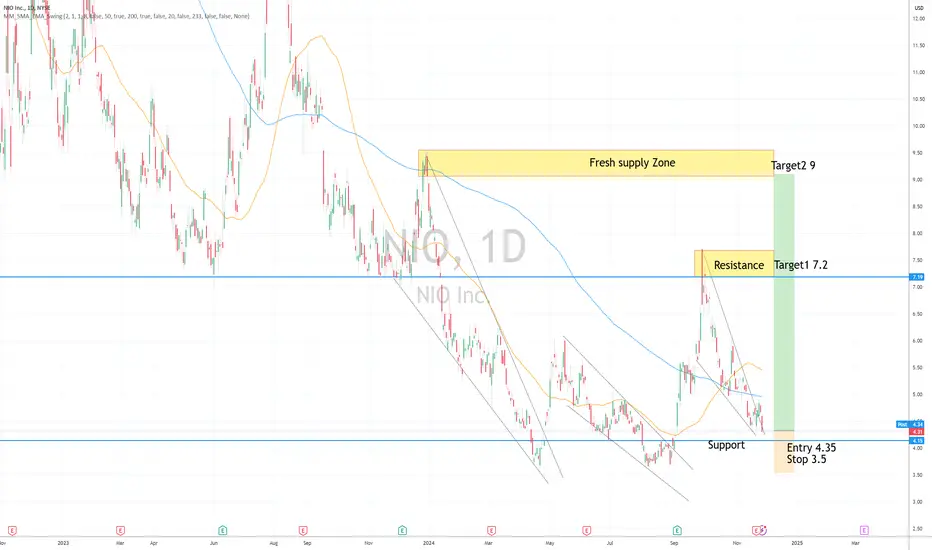Open the red earnings marker after Nov 2024

pyautogui.click(x=756, y=530)
